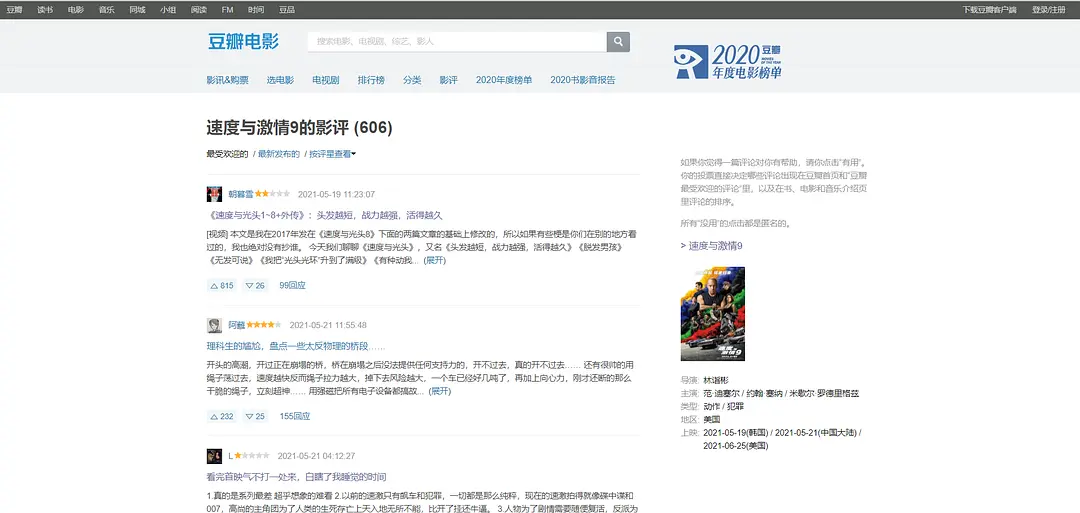Open 时间 in top bar
This screenshot has width=1080, height=513.
tap(256, 10)
